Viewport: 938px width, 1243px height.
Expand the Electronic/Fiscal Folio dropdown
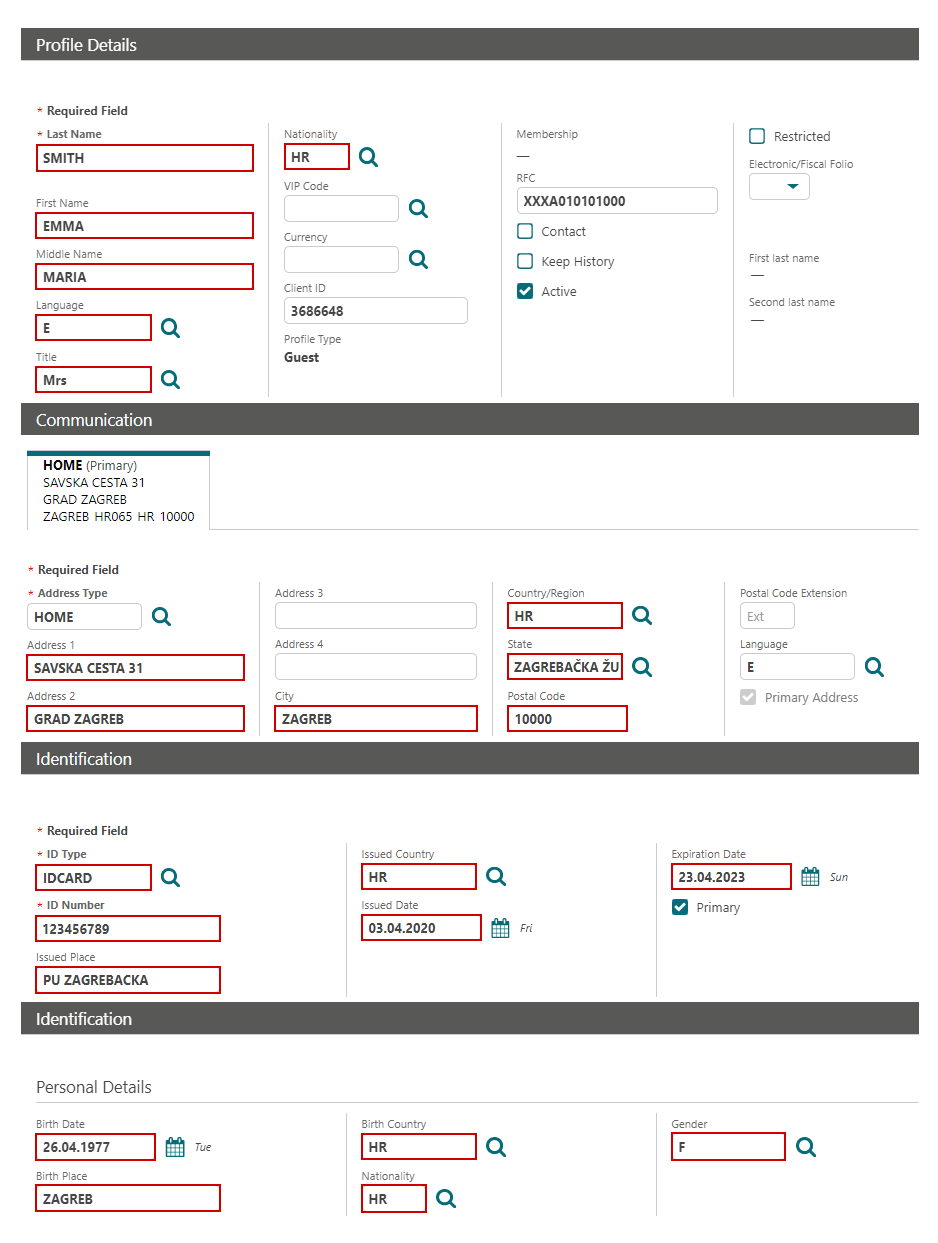(779, 187)
